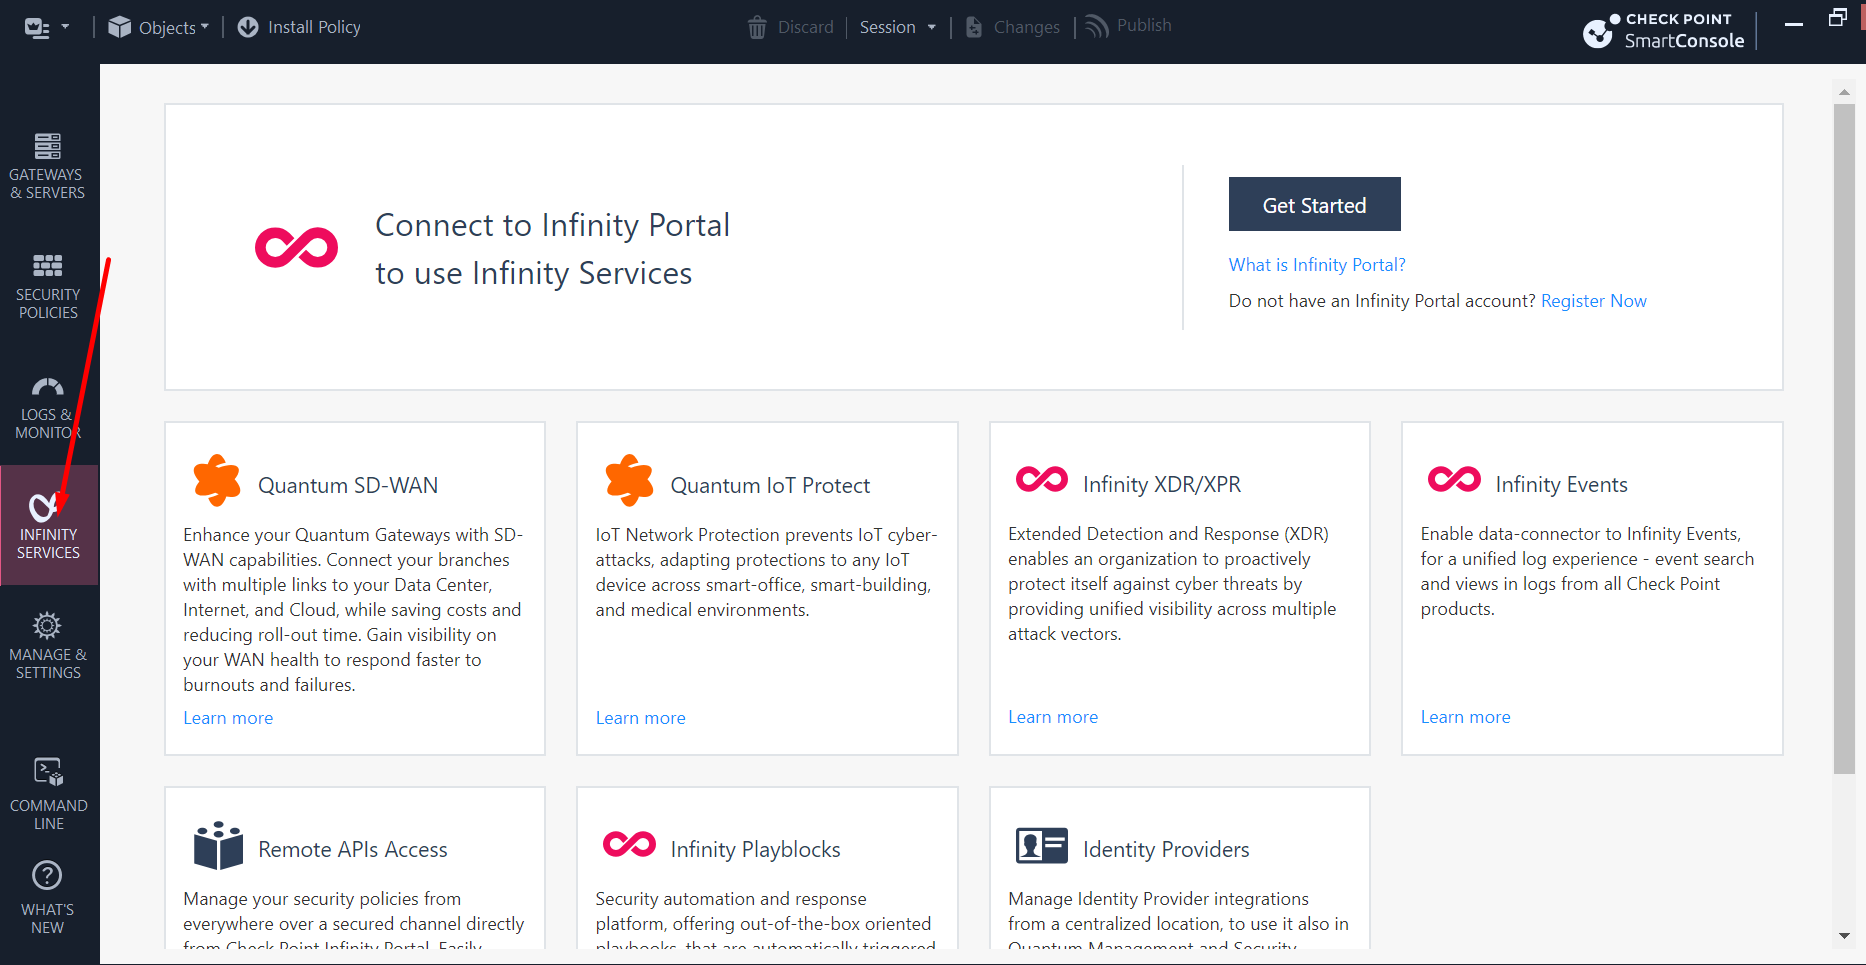Viewport: 1866px width, 965px height.
Task: Click Learn more under Infinity Events
Action: 1465,717
